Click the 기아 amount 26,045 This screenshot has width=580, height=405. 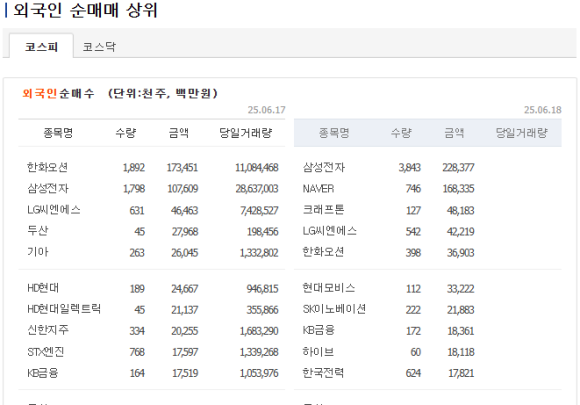185,253
